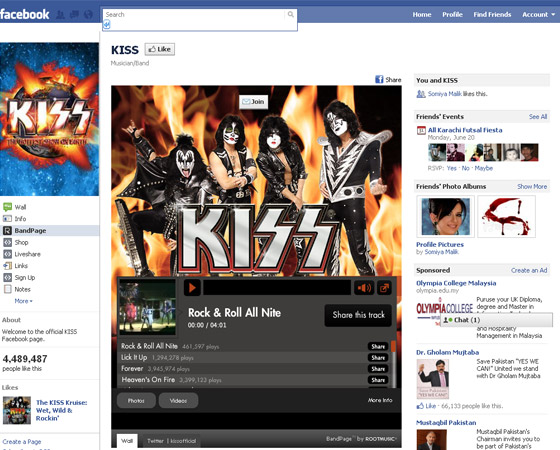Open the messages icon in header

pos(74,15)
